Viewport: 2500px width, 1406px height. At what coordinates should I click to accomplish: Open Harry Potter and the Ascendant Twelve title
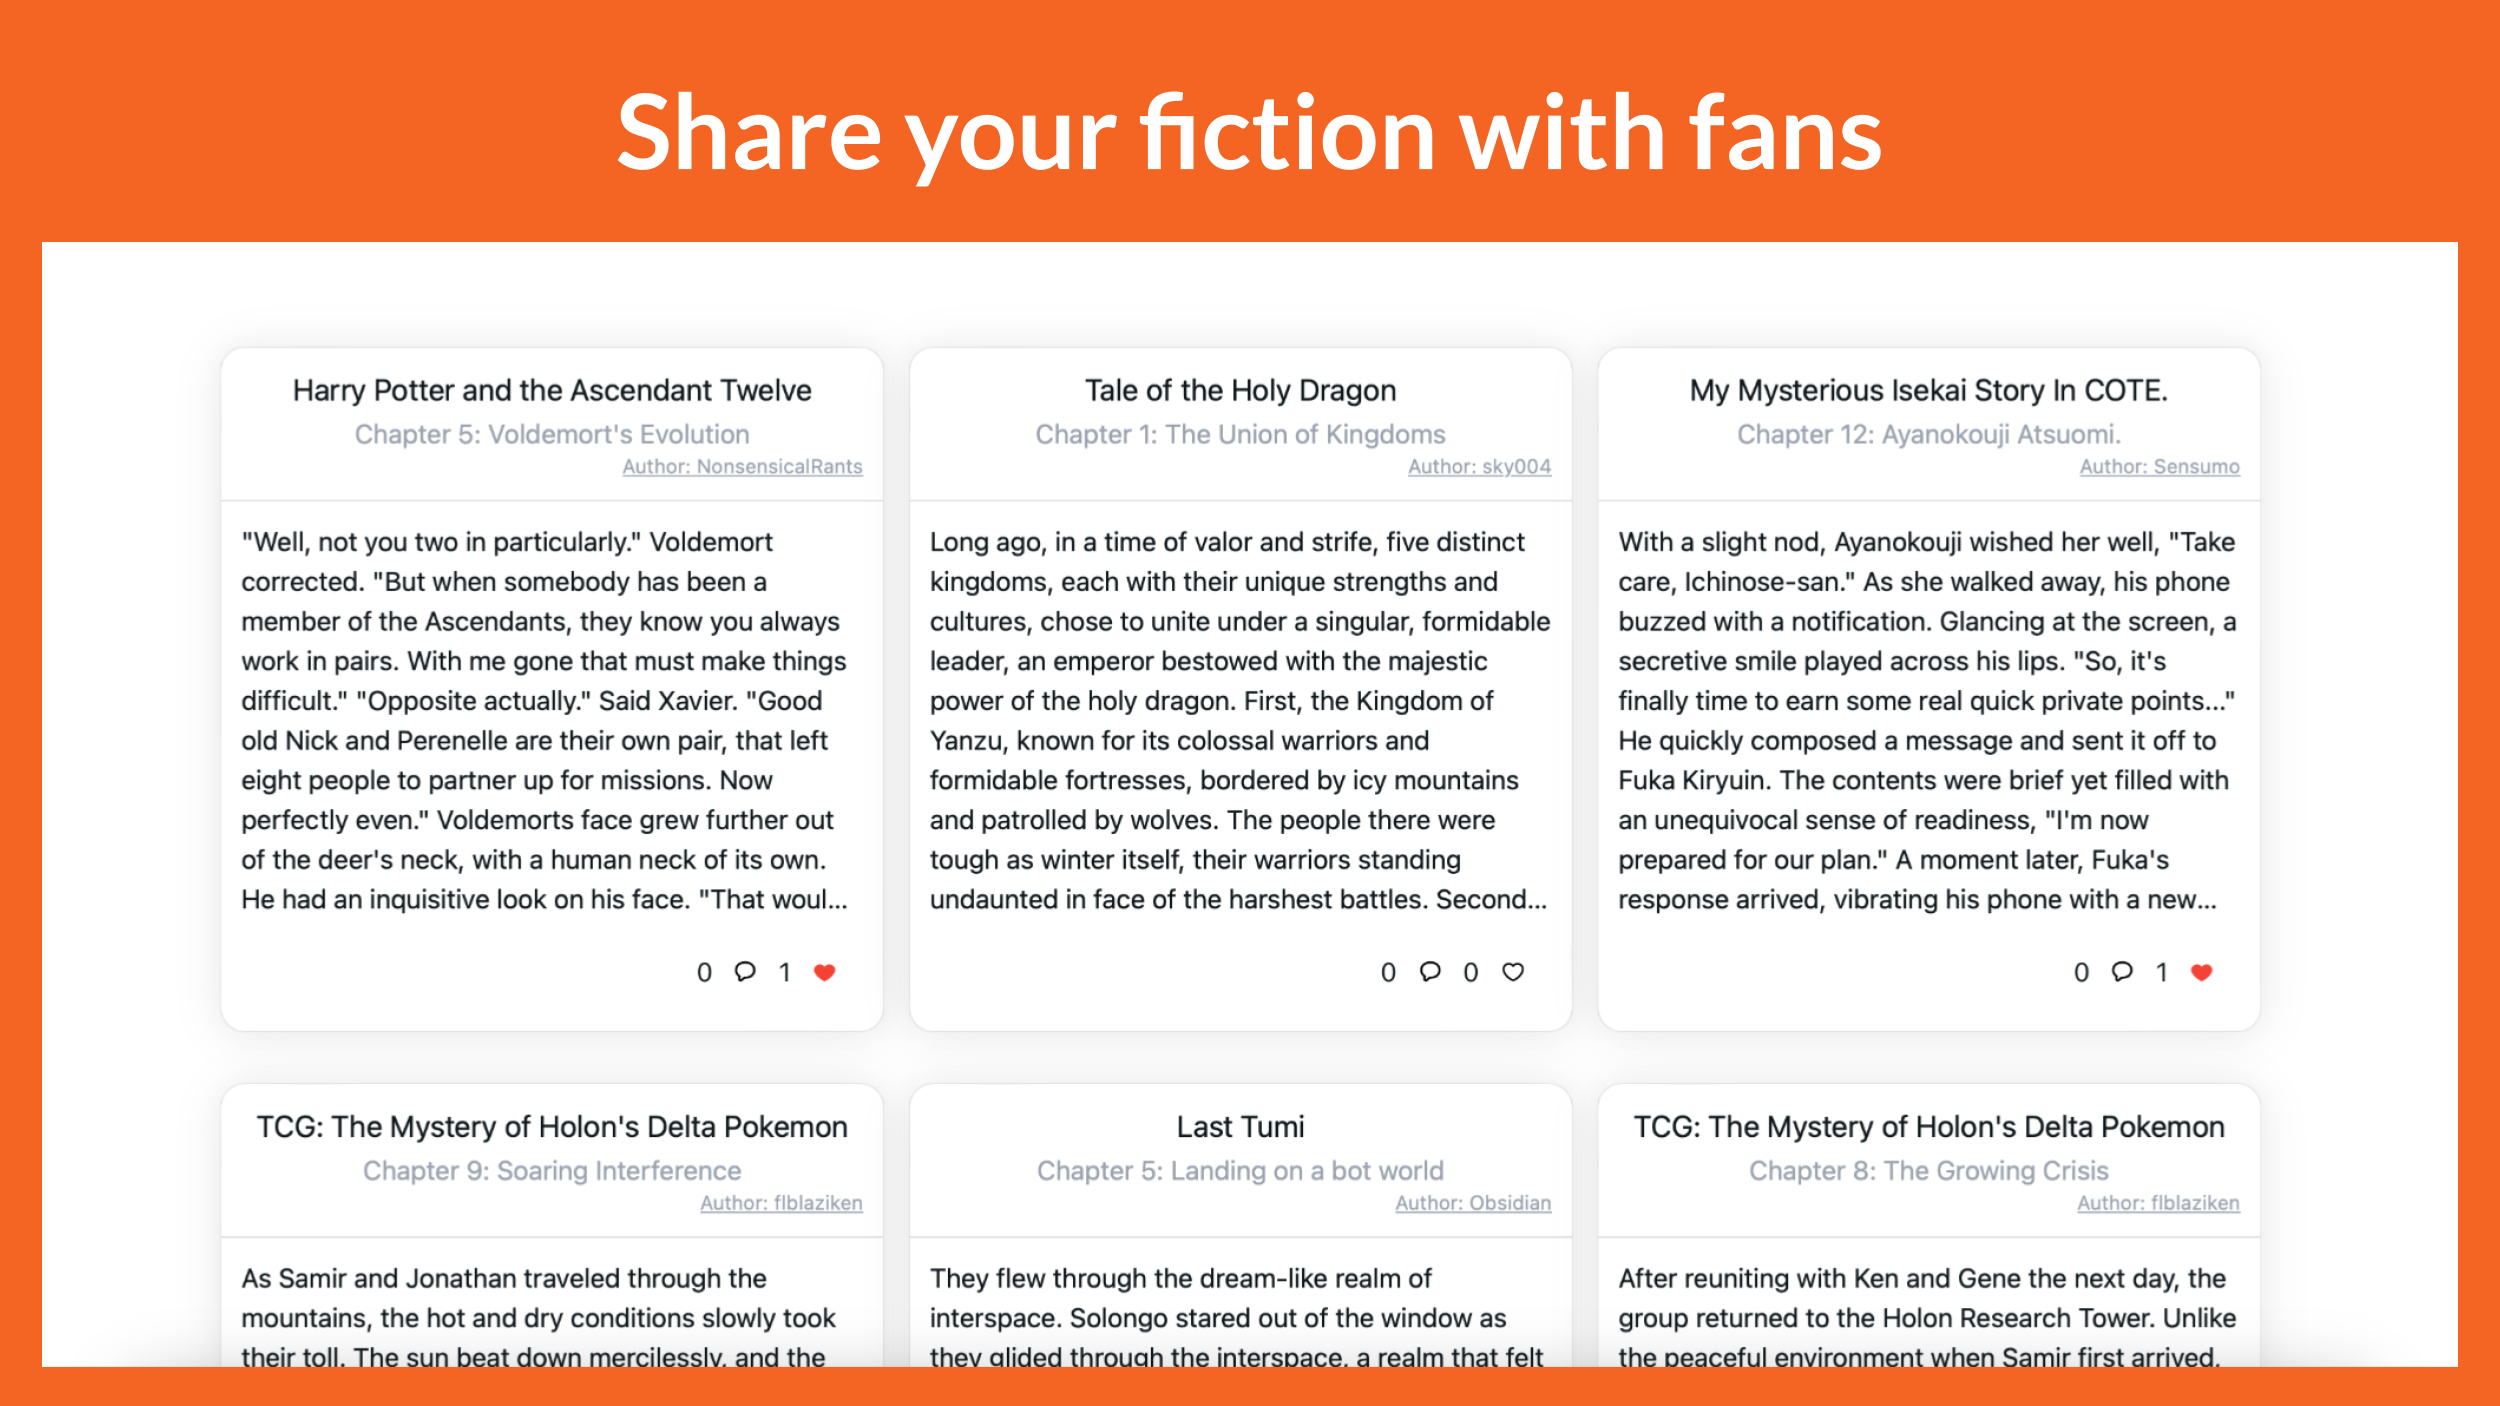[552, 390]
